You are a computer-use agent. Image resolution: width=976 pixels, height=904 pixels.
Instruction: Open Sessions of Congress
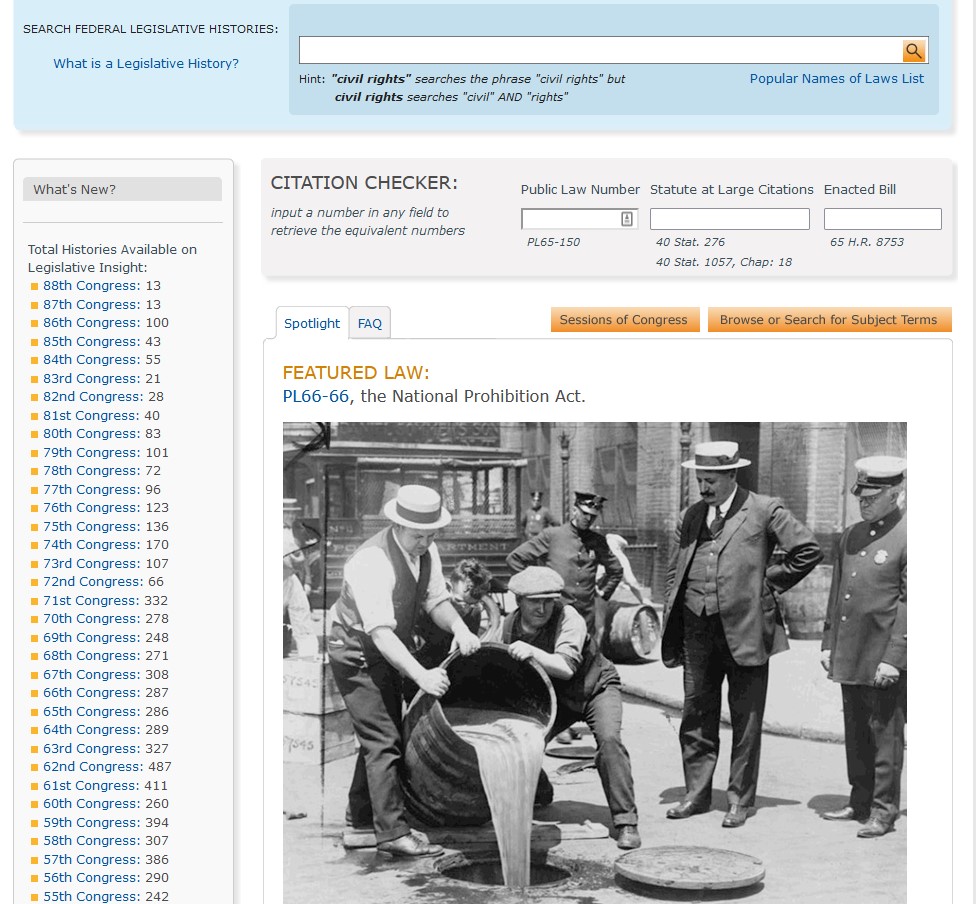pyautogui.click(x=624, y=319)
